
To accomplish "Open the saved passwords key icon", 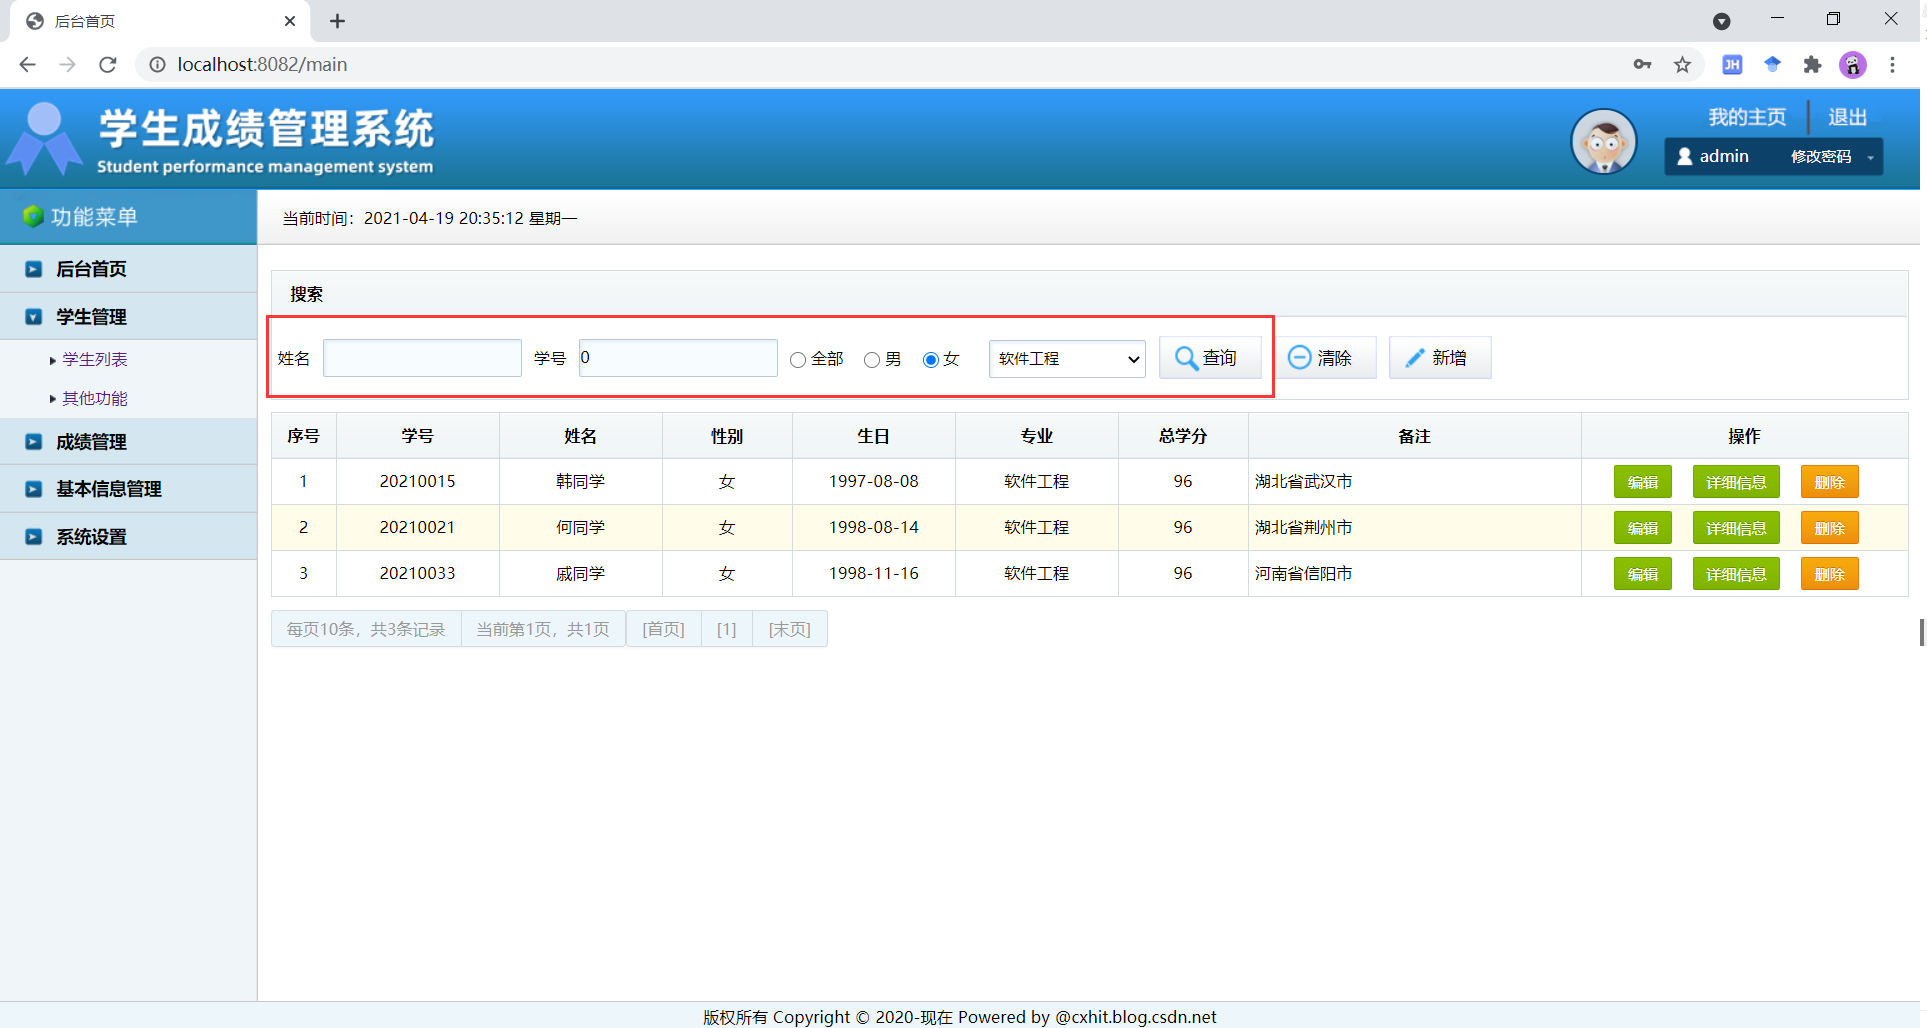I will click(1642, 64).
